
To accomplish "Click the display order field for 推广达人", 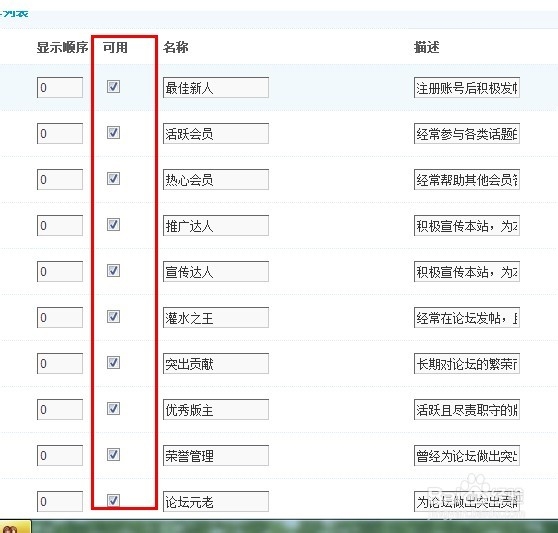I will click(60, 226).
